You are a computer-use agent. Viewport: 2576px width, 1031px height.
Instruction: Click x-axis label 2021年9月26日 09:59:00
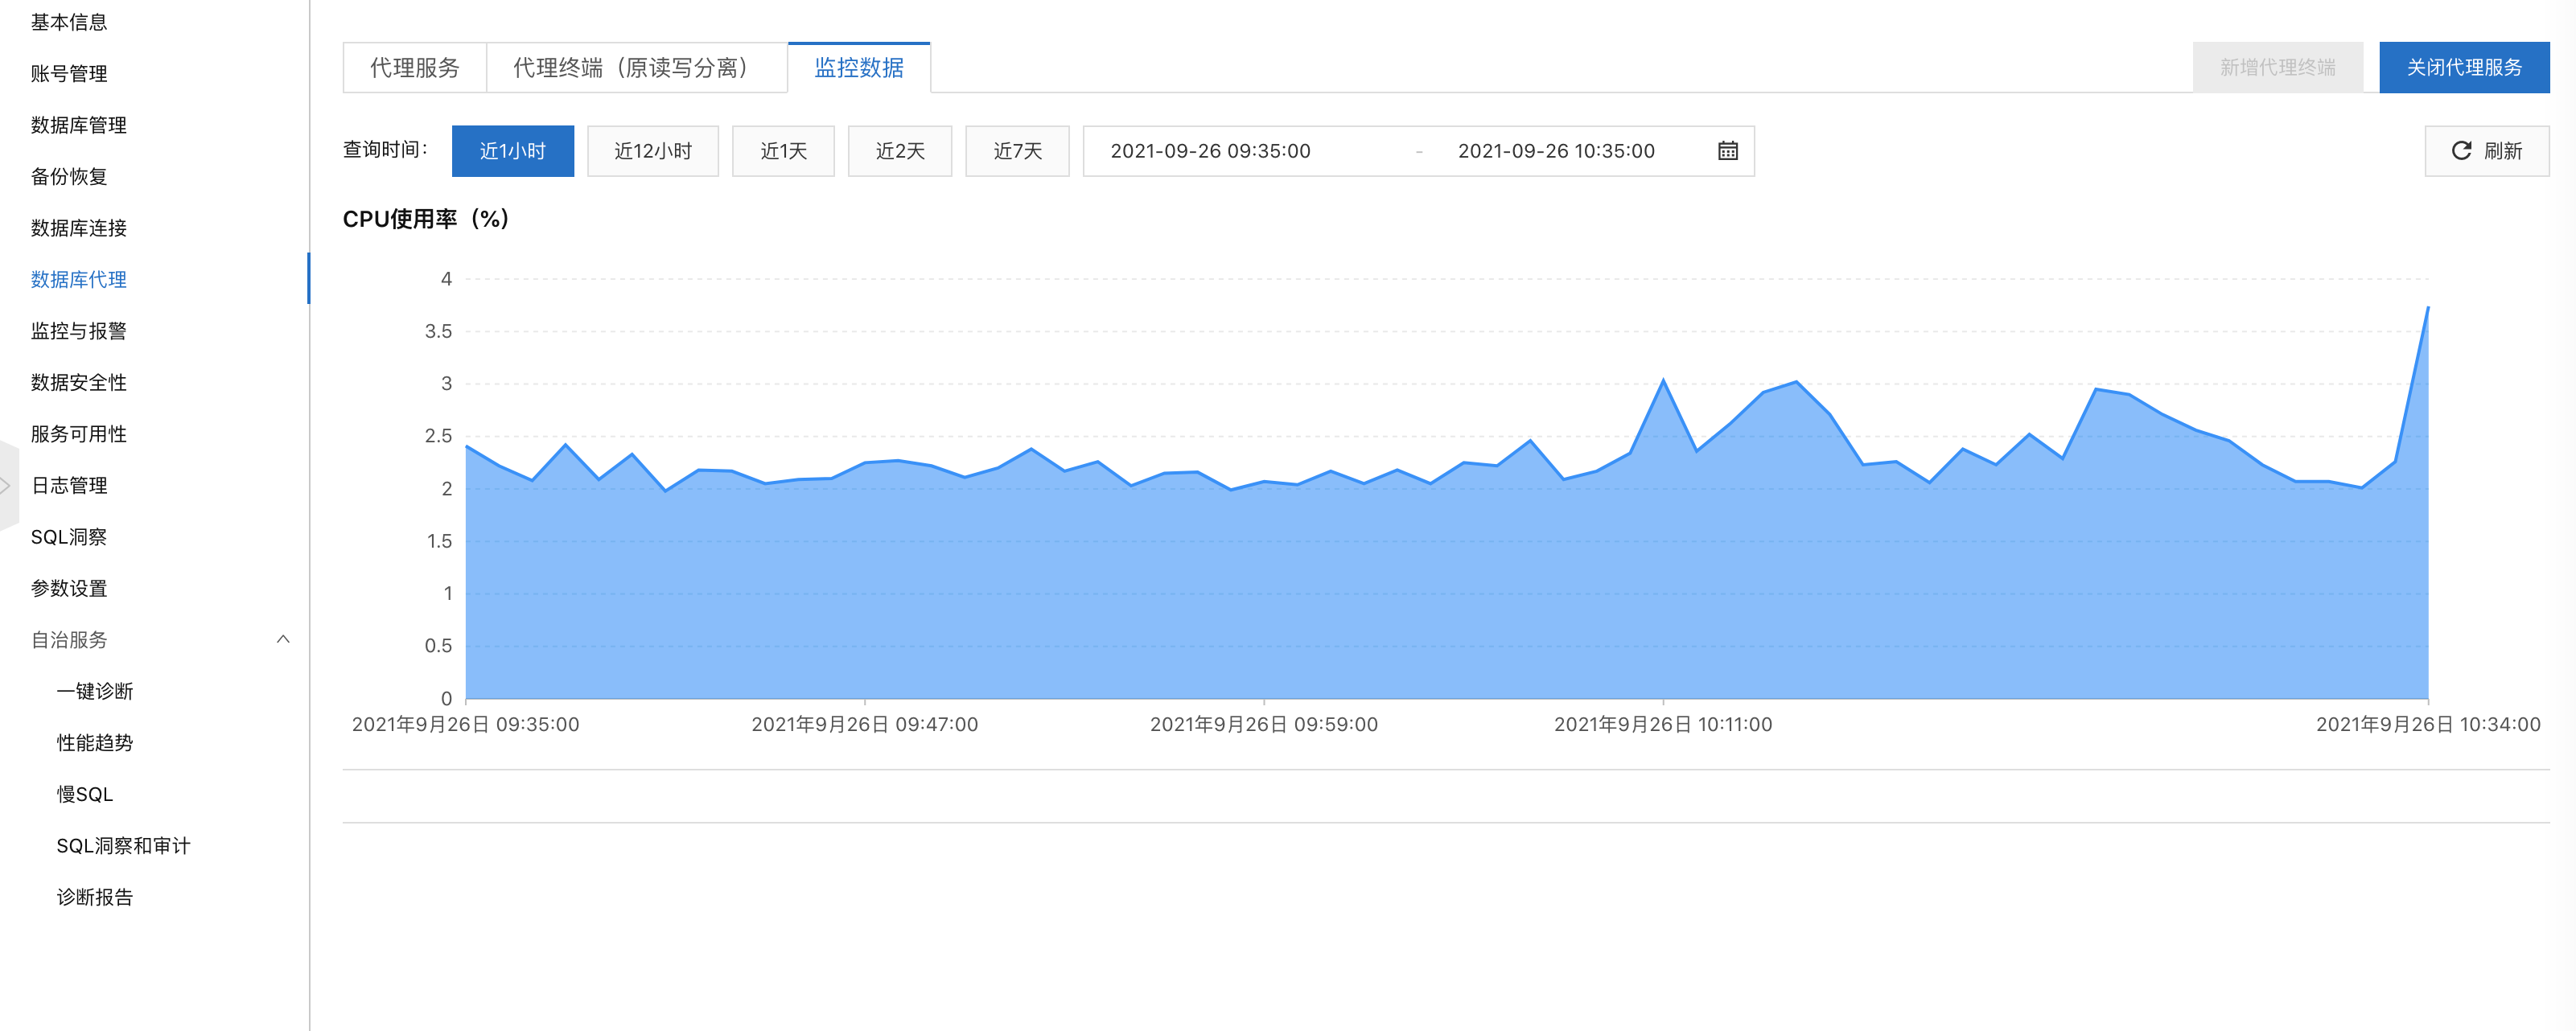coord(1264,725)
